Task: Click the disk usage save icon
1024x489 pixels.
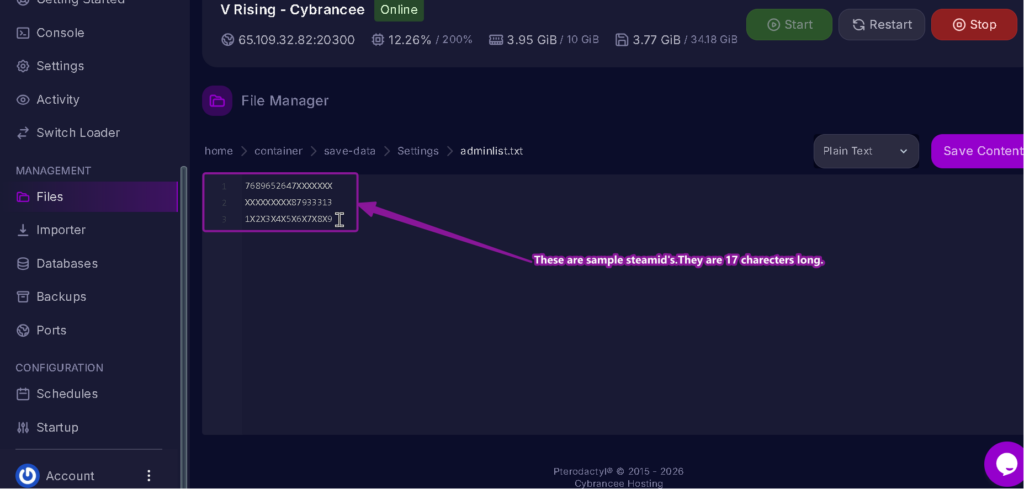Action: click(x=622, y=40)
